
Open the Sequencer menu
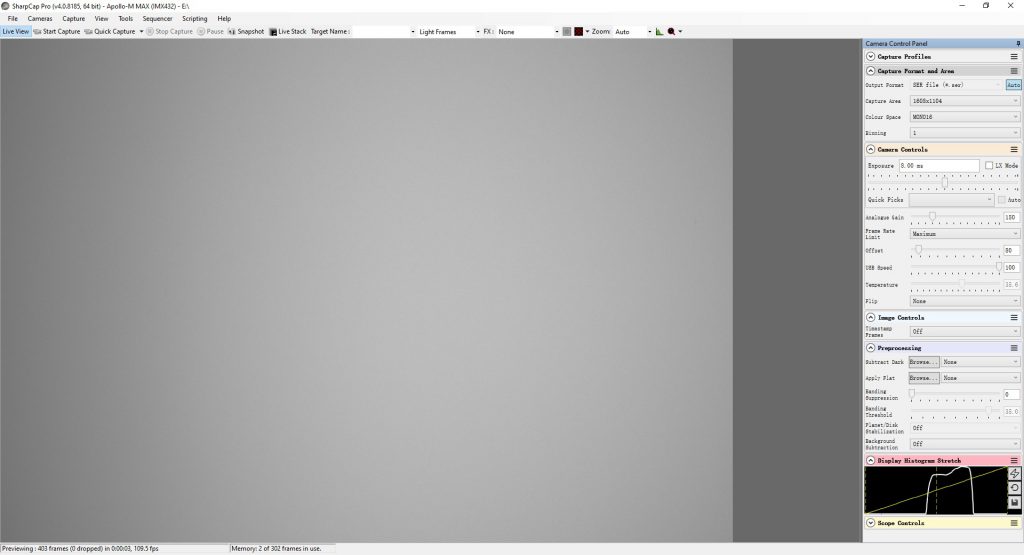pos(157,18)
